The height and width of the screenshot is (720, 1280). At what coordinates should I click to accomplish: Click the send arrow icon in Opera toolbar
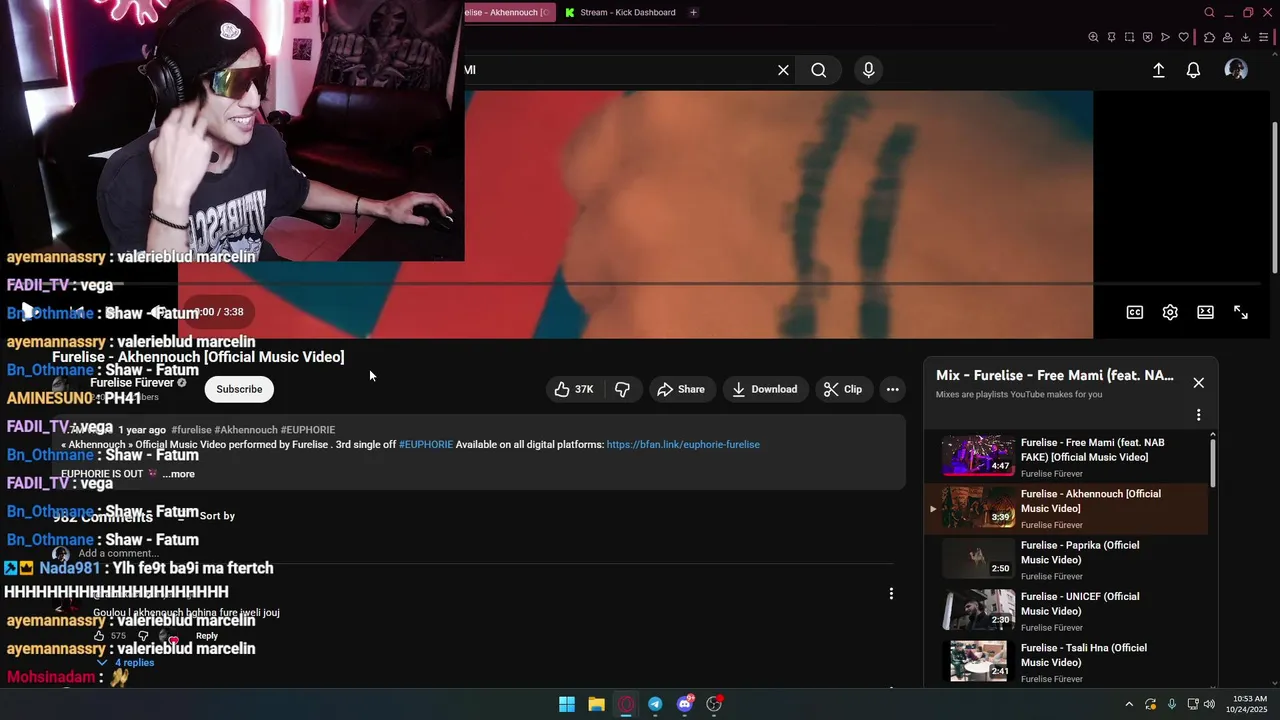tap(1165, 37)
